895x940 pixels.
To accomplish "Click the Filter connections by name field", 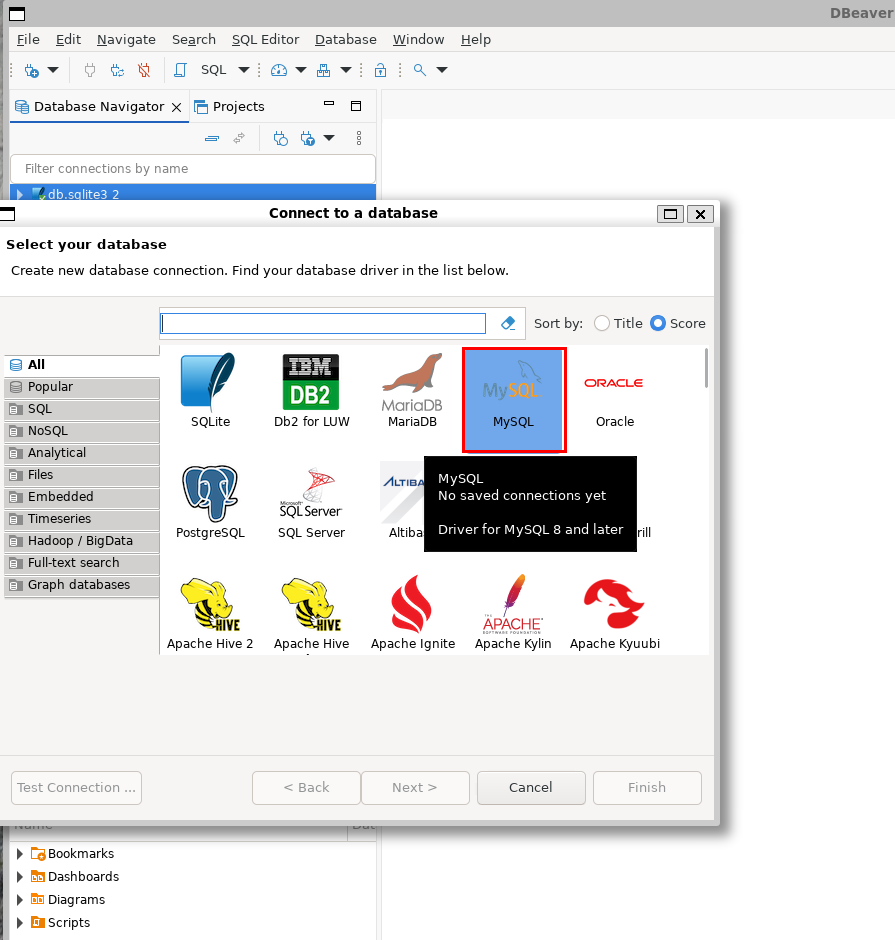I will [x=193, y=168].
